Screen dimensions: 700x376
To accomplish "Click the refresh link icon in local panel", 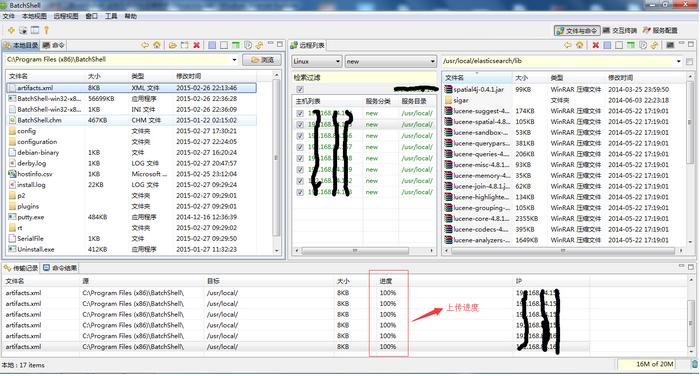I will coord(259,45).
